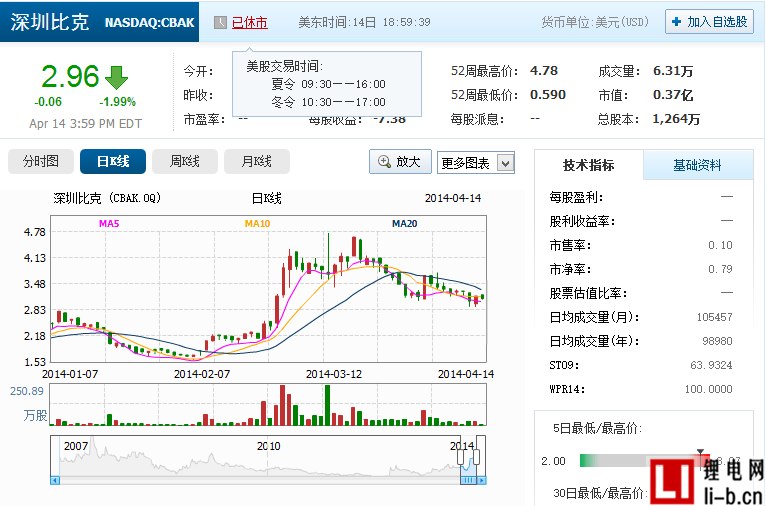766x506 pixels.
Task: Click the NASDAQ:CBAK ticker label
Action: [x=149, y=23]
